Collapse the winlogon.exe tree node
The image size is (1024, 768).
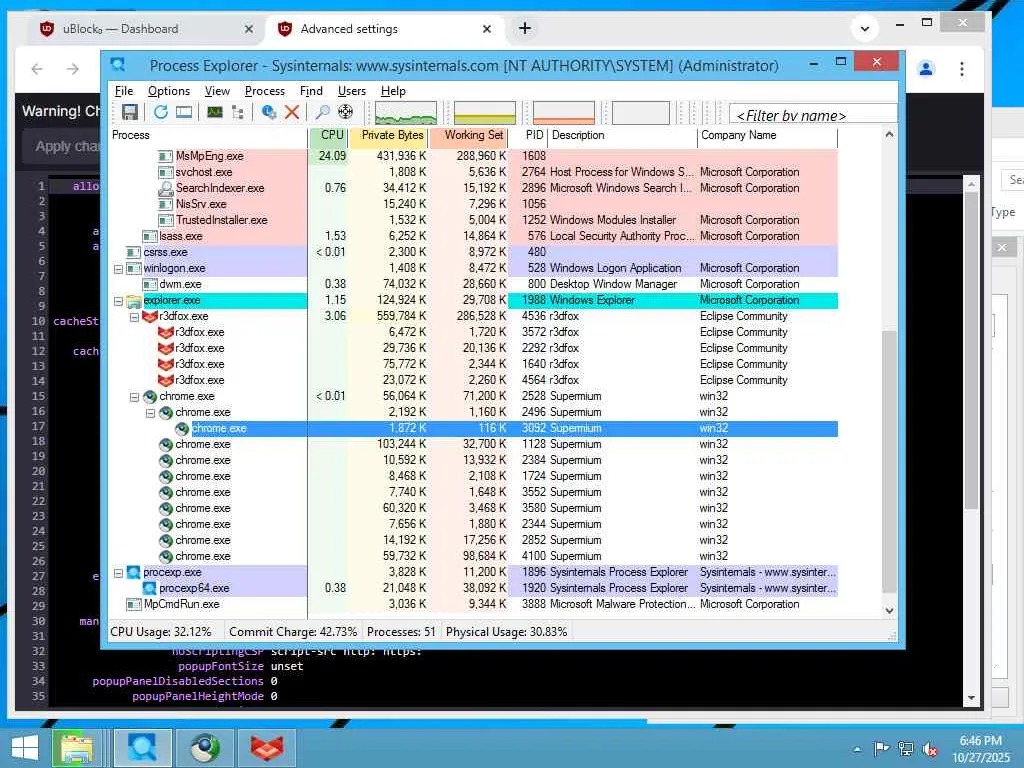118,268
